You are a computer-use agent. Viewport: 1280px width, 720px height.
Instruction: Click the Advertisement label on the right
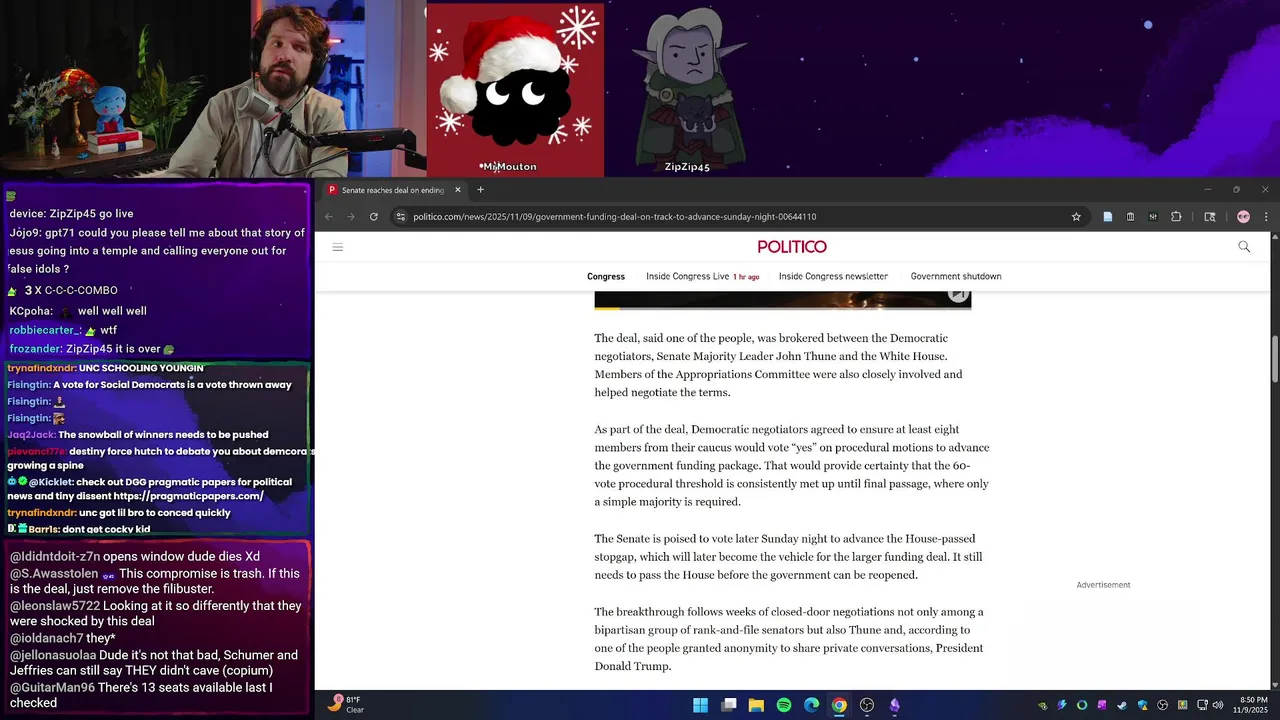coord(1103,585)
